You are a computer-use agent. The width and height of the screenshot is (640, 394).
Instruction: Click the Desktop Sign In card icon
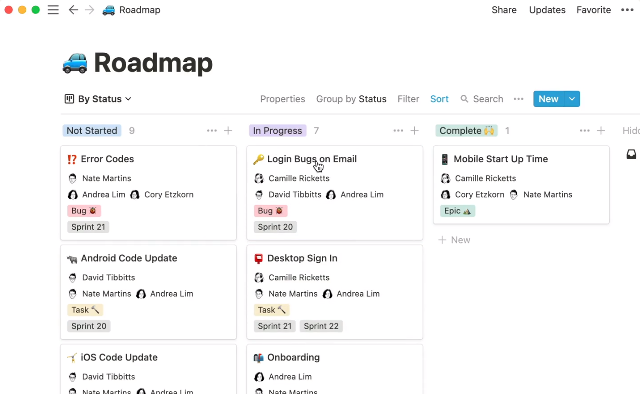pyautogui.click(x=258, y=258)
